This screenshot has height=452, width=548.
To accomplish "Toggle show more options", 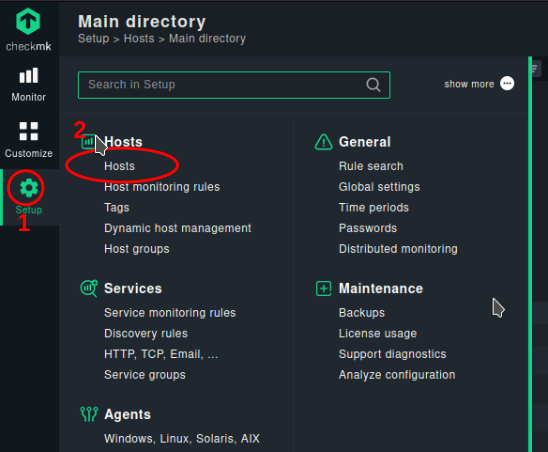I will (x=479, y=84).
